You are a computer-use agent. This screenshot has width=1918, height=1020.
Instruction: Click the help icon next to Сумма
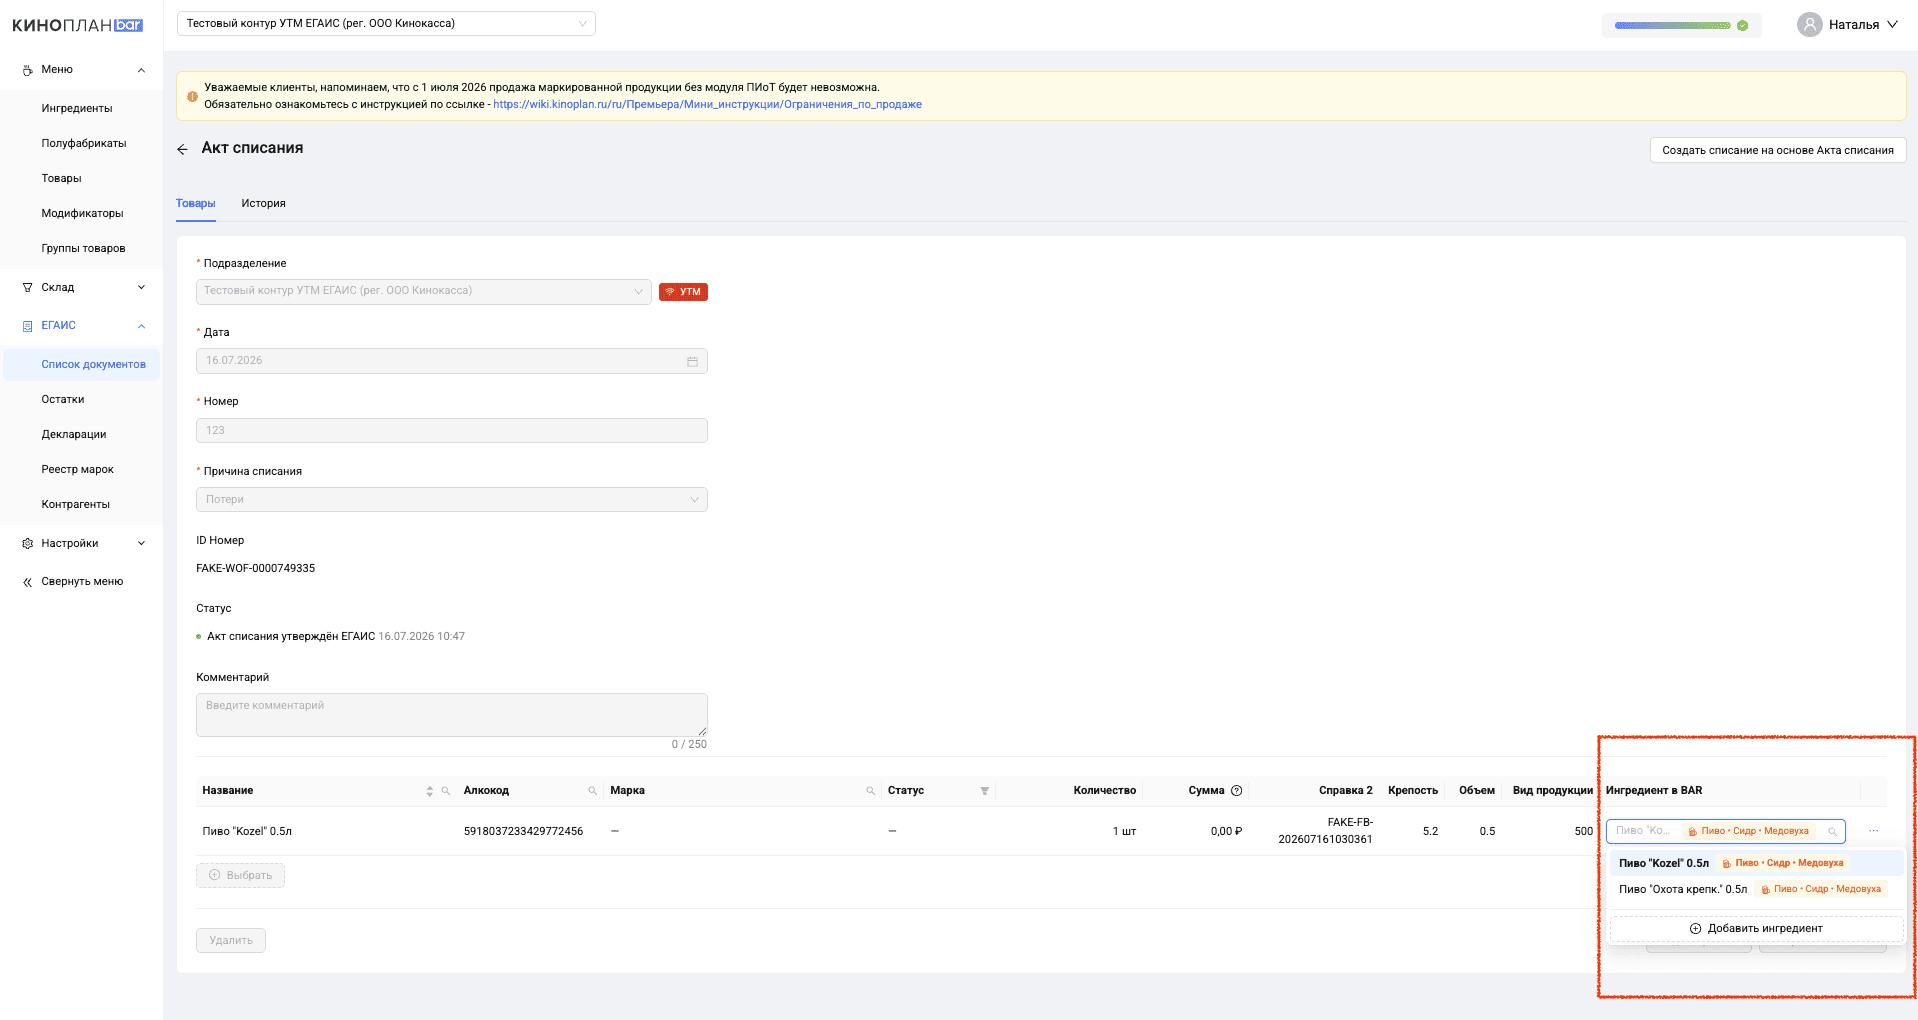click(x=1236, y=790)
